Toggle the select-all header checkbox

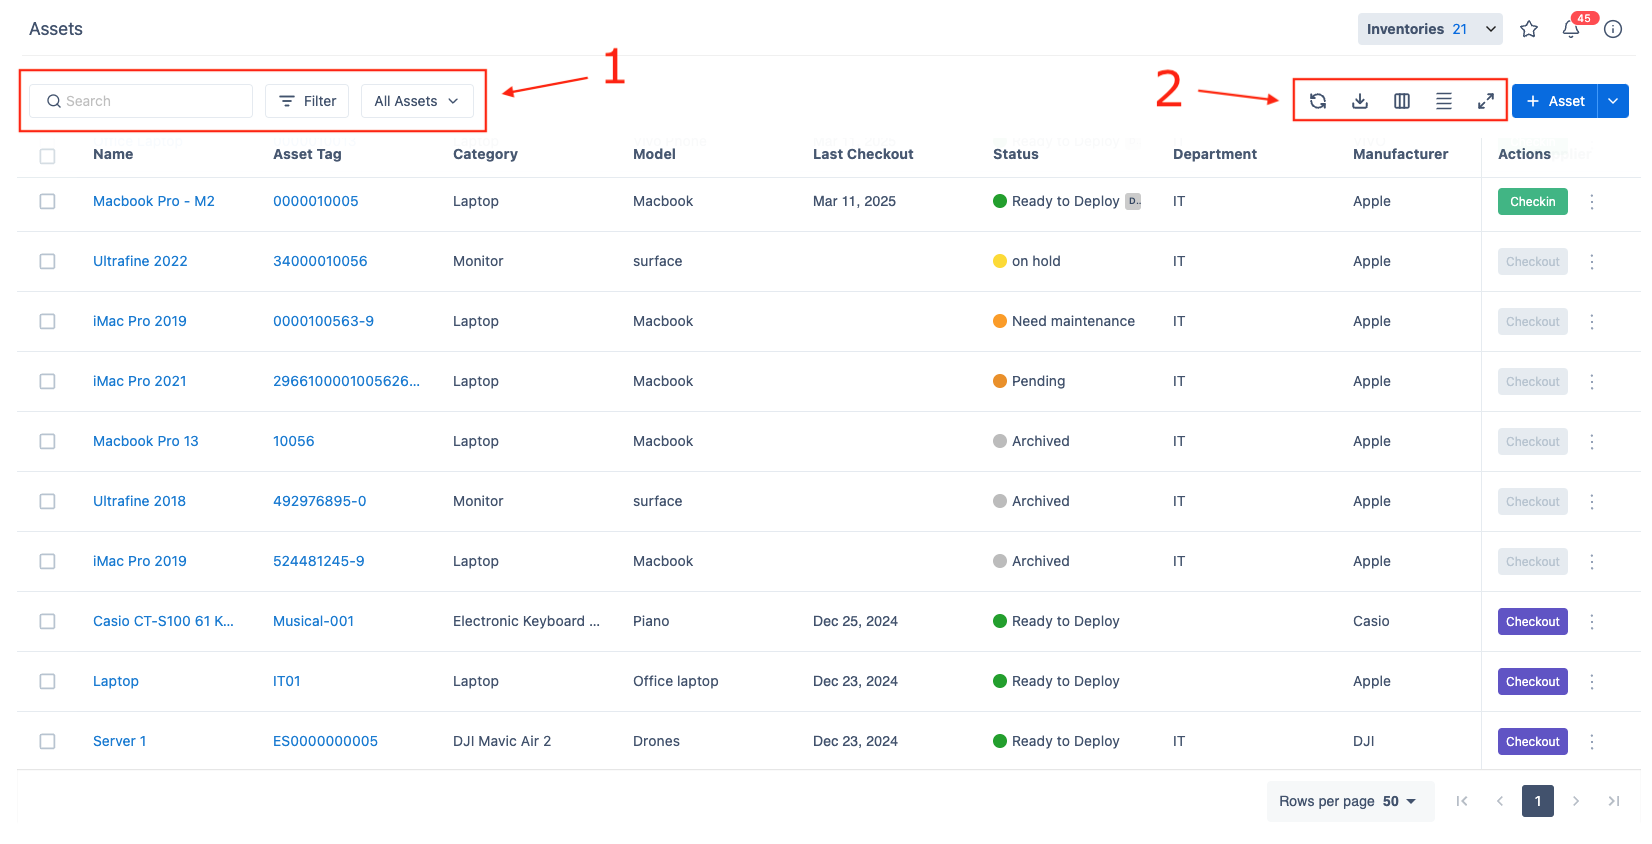click(47, 156)
